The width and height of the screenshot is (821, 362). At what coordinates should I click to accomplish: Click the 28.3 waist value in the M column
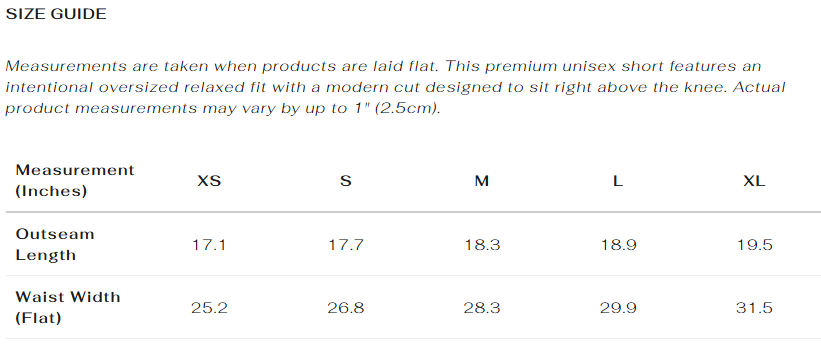pyautogui.click(x=482, y=308)
